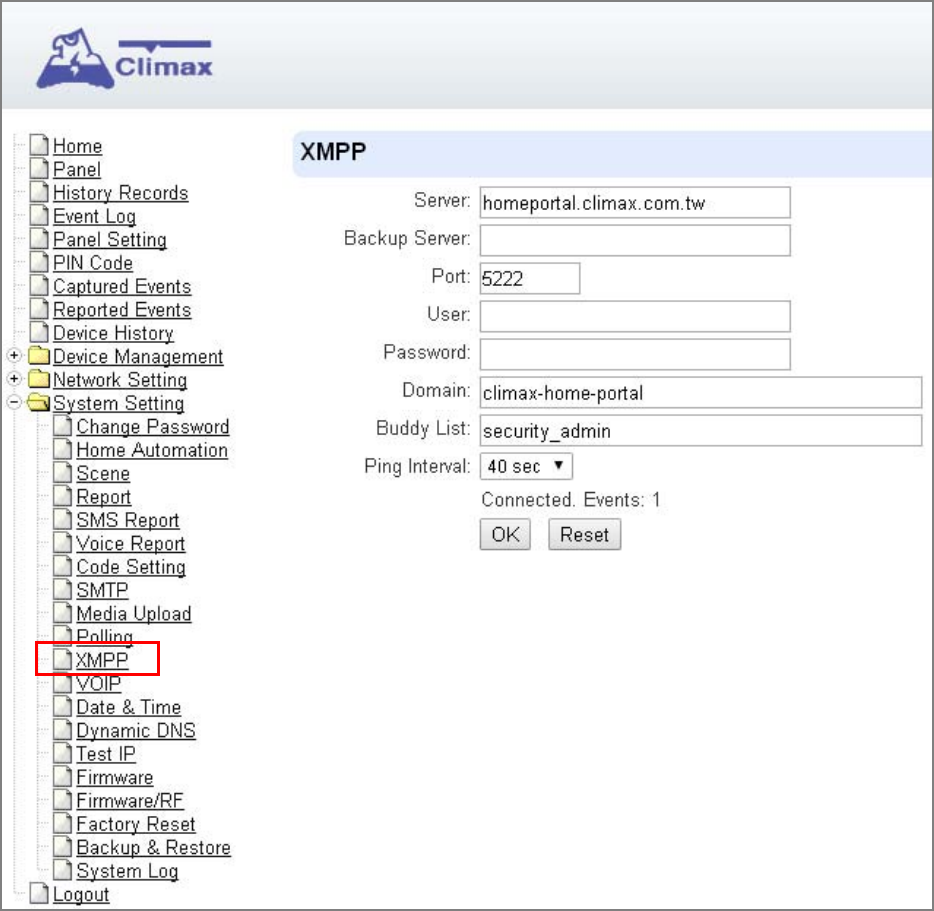This screenshot has height=911, width=934.
Task: View Captured Events
Action: pyautogui.click(x=122, y=286)
